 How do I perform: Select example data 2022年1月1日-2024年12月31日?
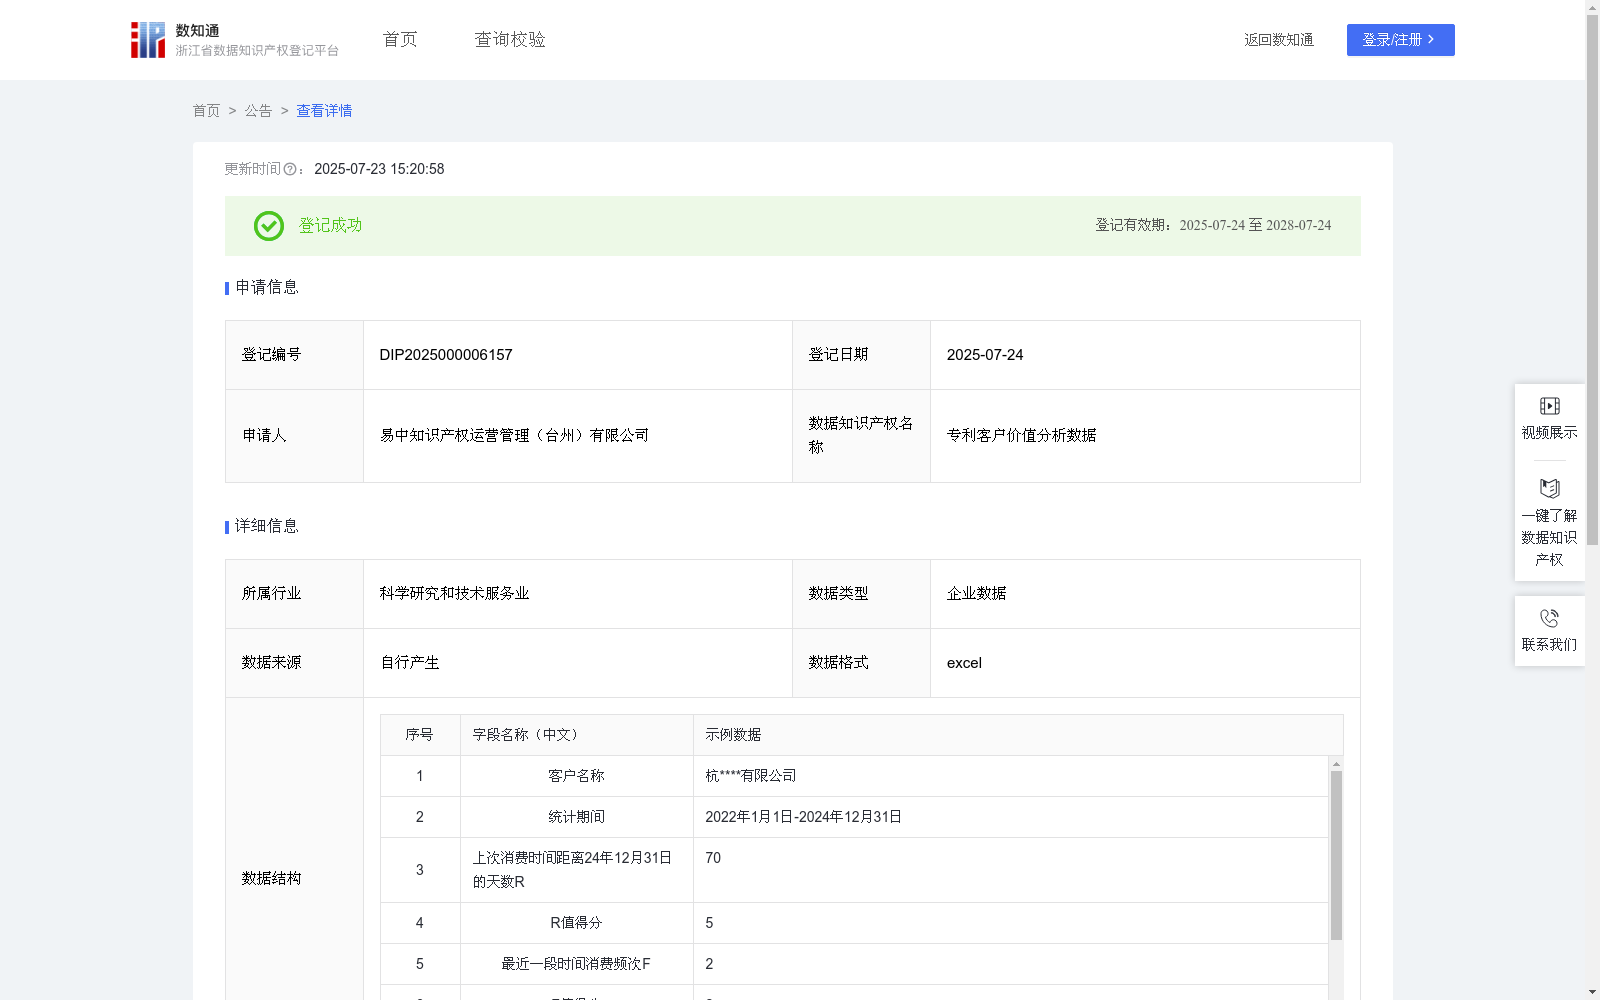pos(803,817)
